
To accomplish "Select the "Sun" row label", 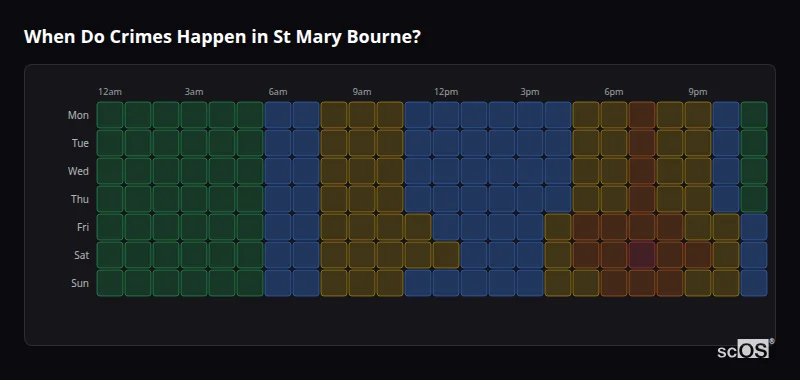I will pyautogui.click(x=80, y=283).
